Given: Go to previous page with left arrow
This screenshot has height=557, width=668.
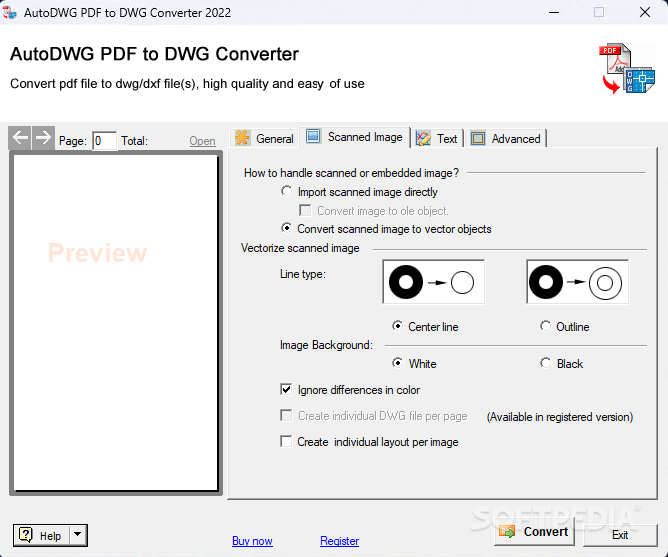Looking at the screenshot, I should point(20,138).
